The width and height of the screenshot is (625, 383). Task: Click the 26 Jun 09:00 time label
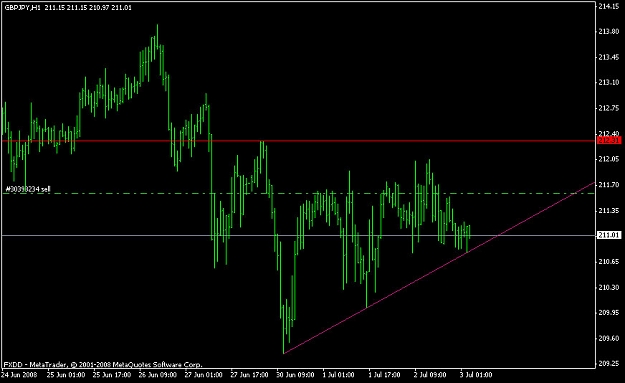click(157, 375)
